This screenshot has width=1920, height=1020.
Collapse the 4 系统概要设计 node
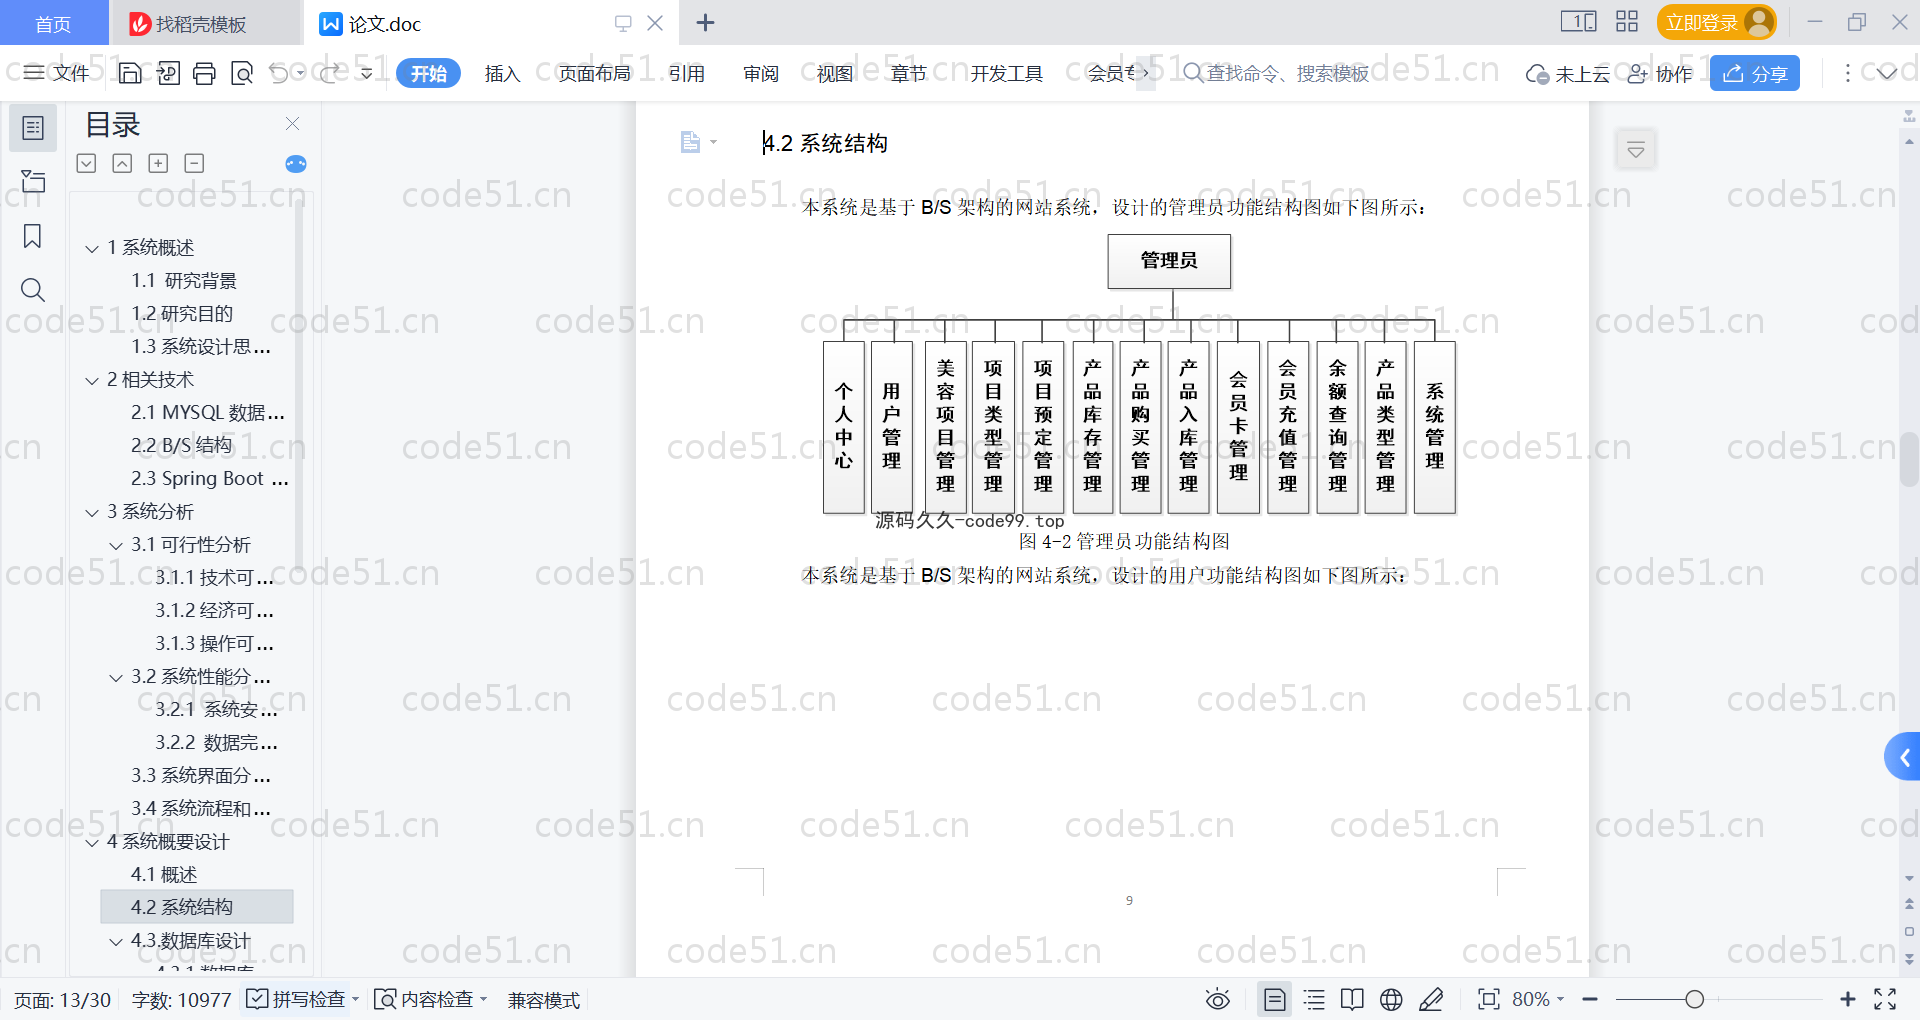pos(92,842)
